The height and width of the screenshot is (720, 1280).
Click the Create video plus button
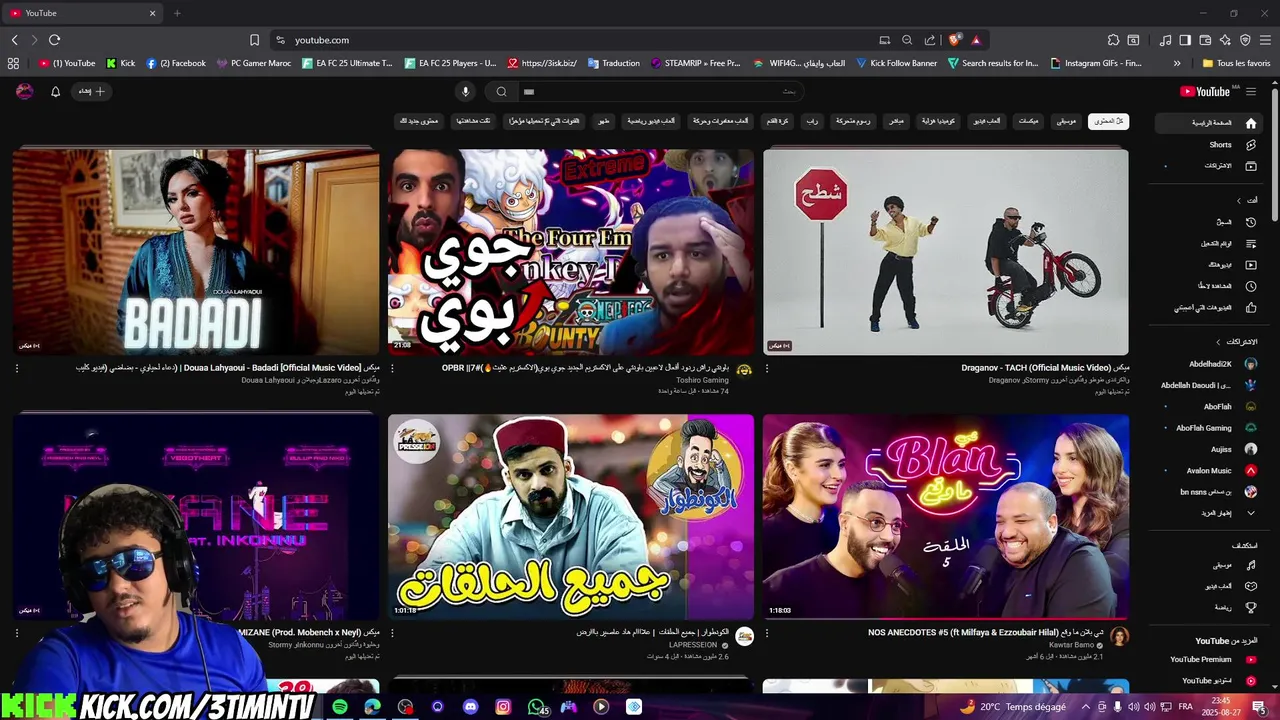point(91,91)
